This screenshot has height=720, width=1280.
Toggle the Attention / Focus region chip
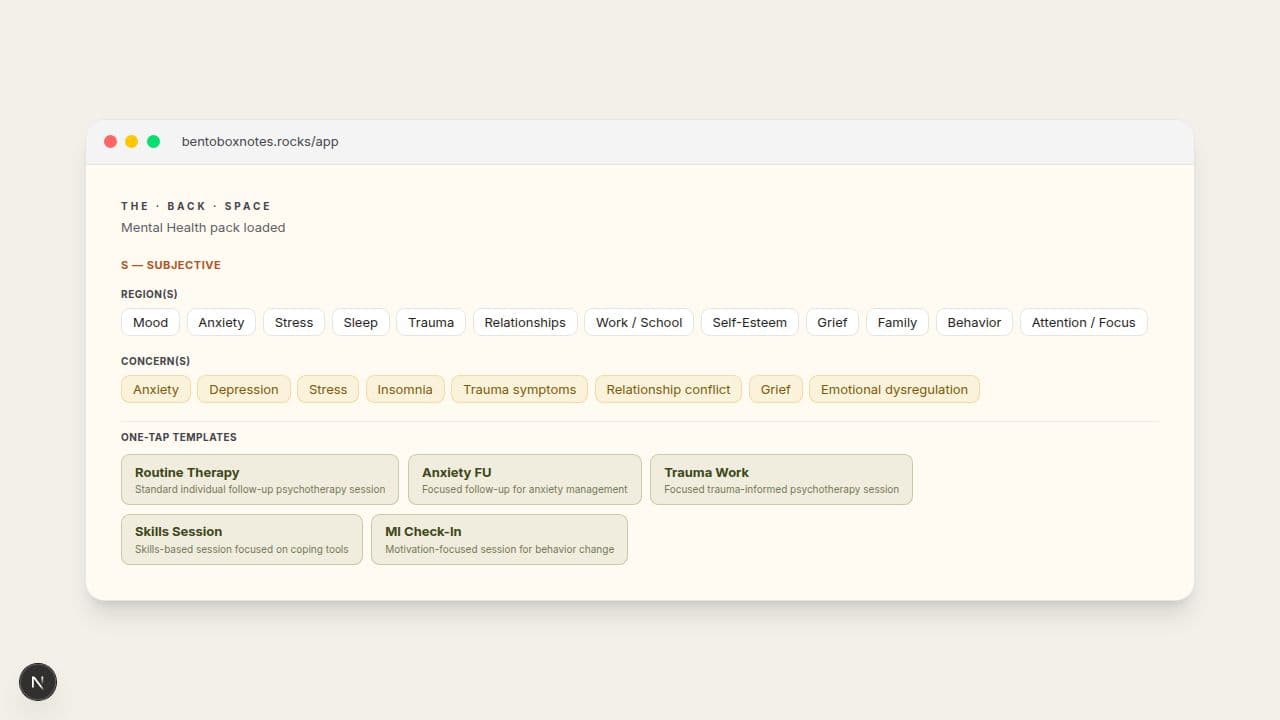pyautogui.click(x=1084, y=322)
